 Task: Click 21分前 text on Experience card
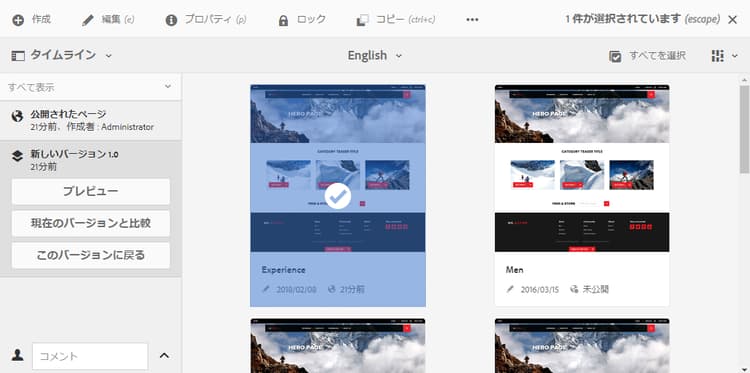pos(352,289)
